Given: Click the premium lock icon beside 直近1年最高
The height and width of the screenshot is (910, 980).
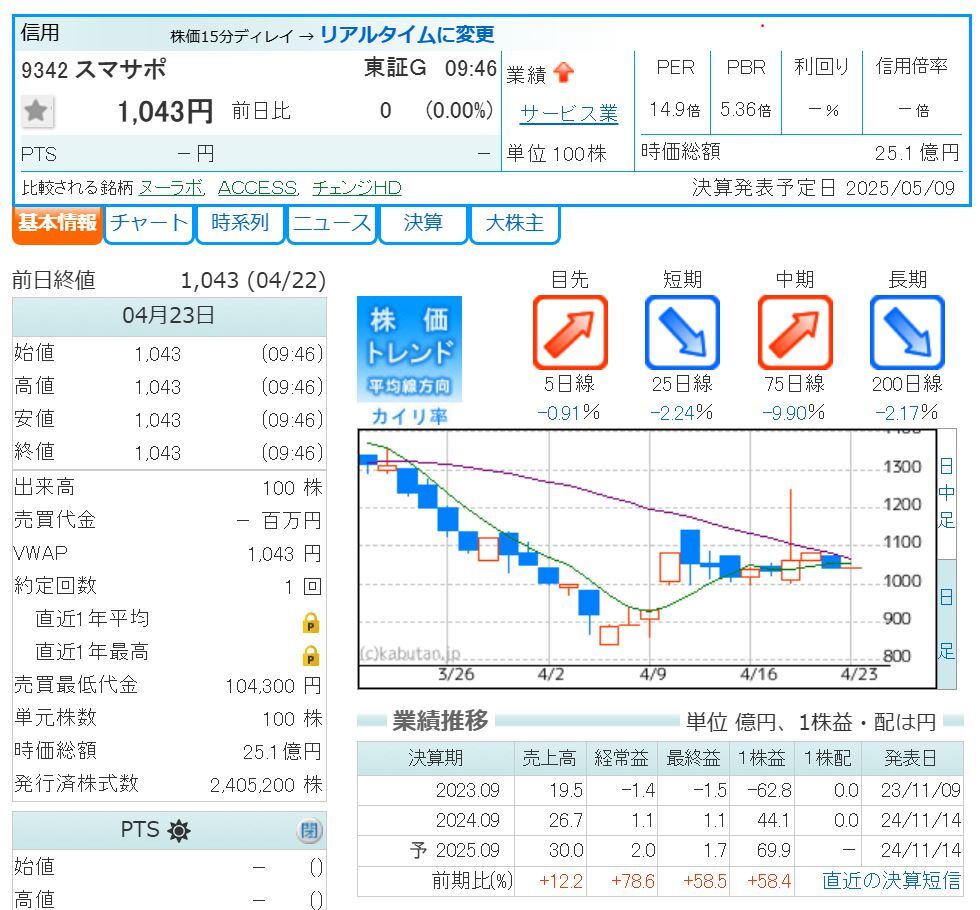Looking at the screenshot, I should point(311,655).
